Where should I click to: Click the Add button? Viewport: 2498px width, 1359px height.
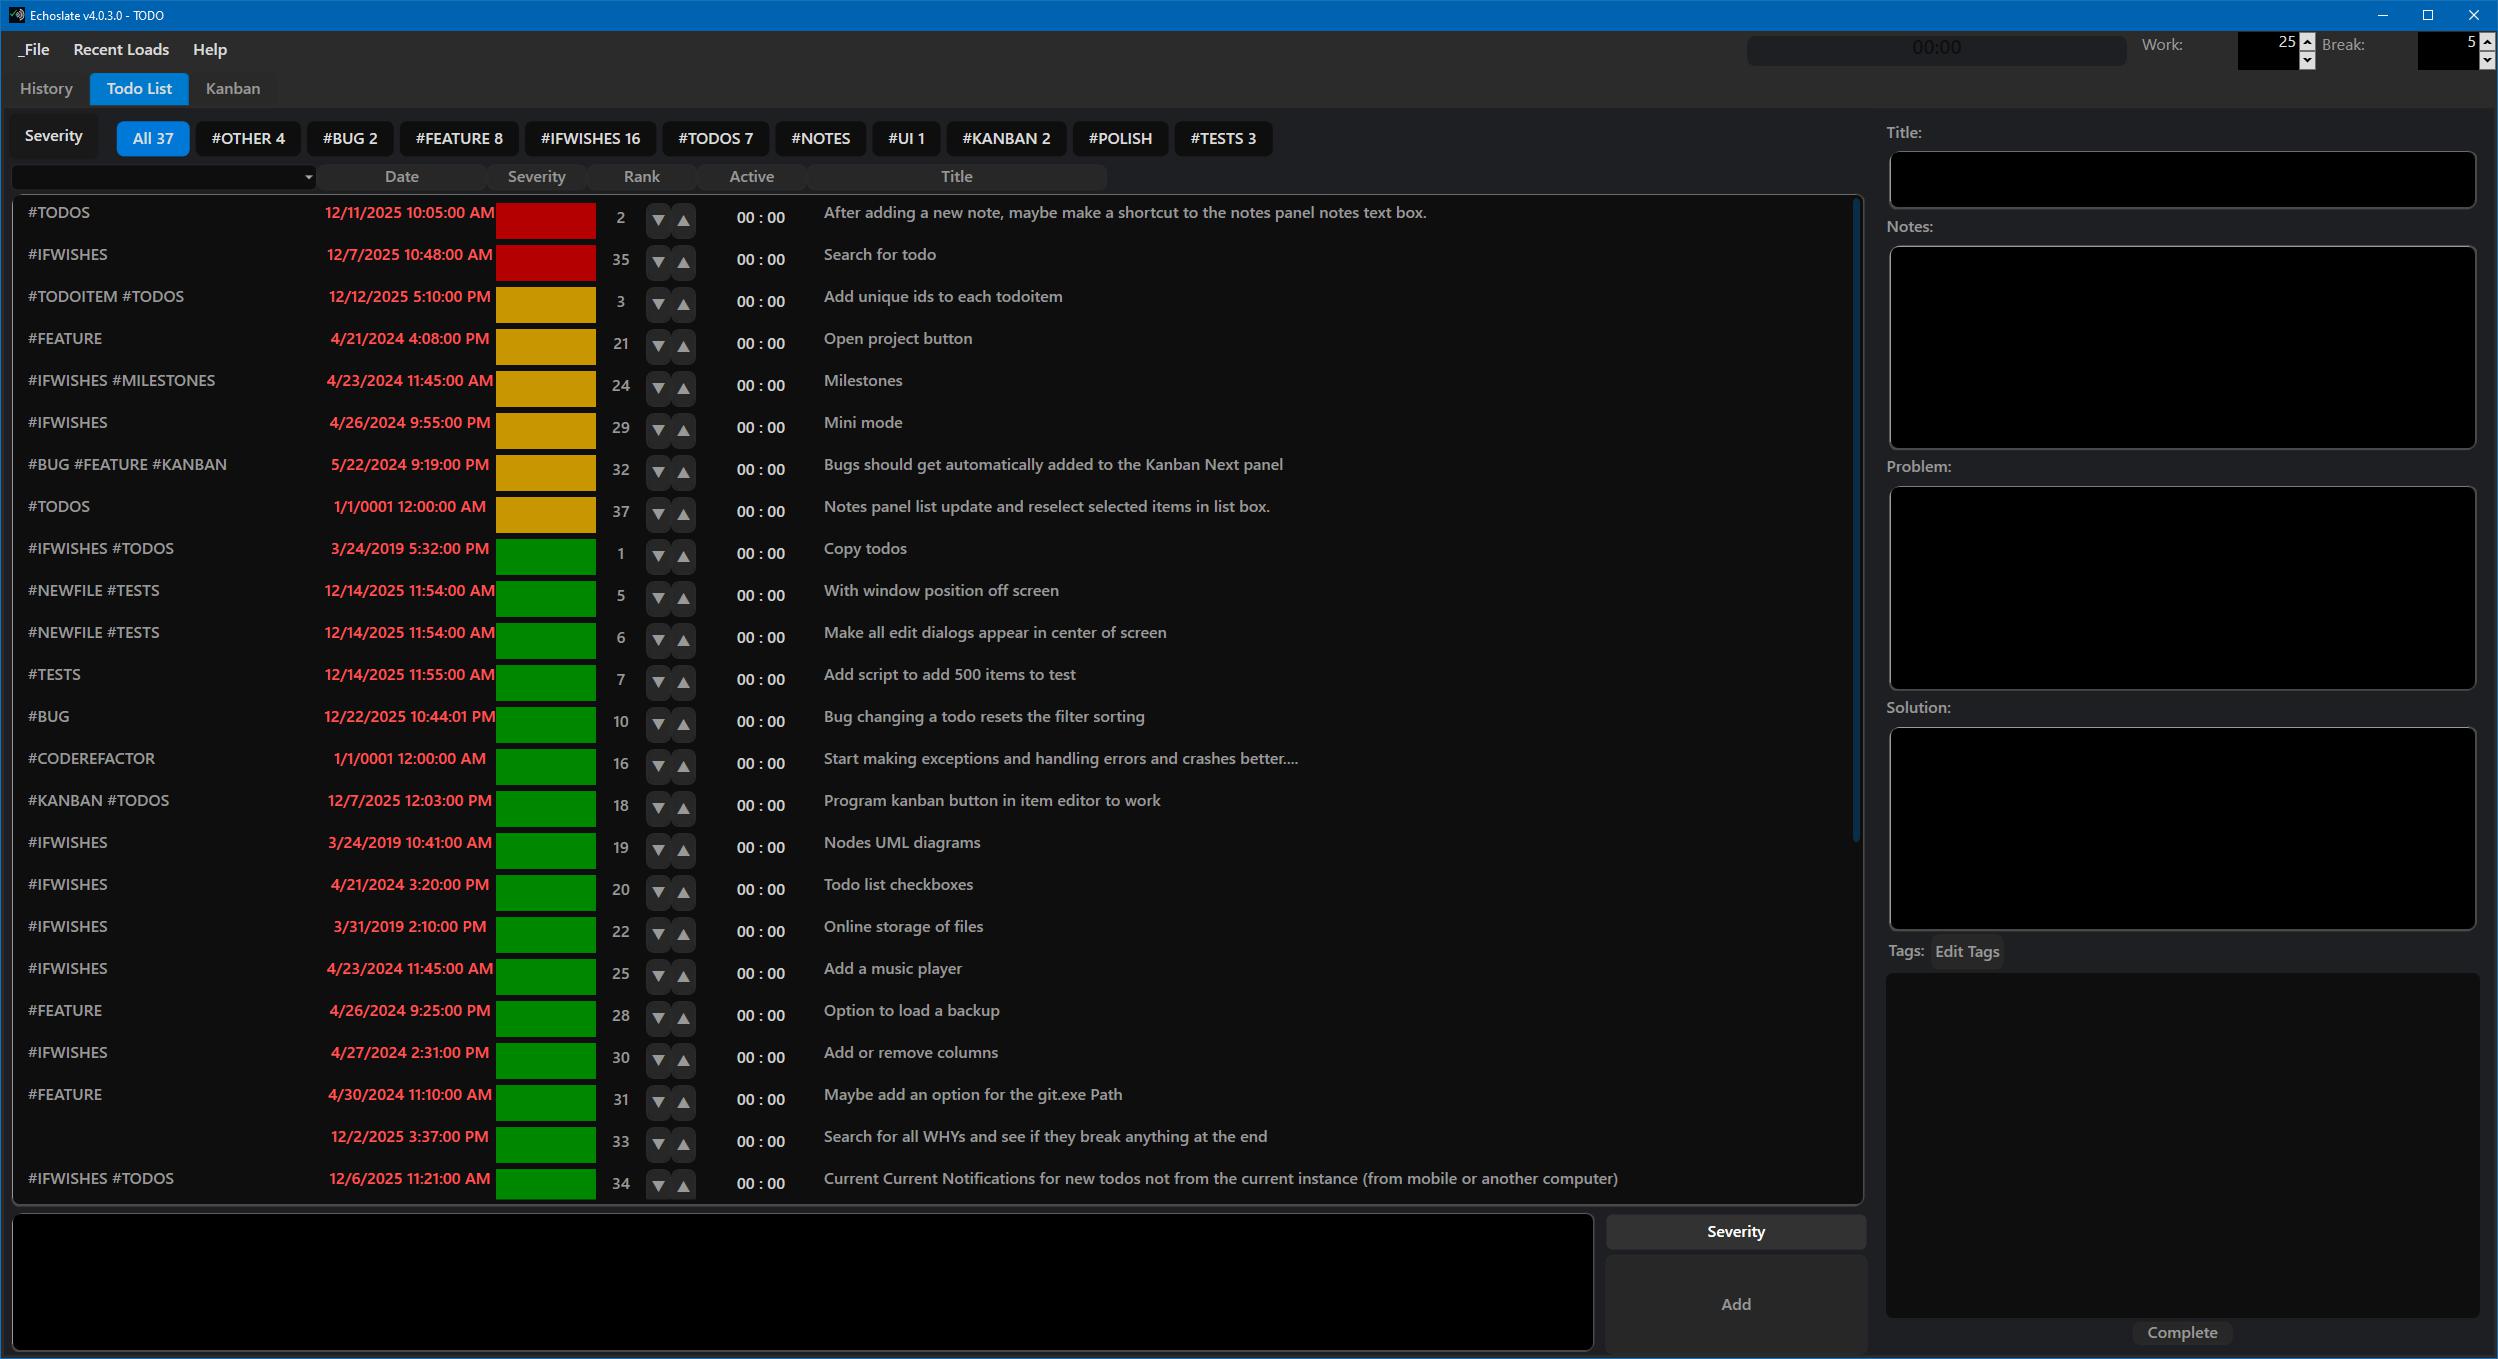1735,1304
